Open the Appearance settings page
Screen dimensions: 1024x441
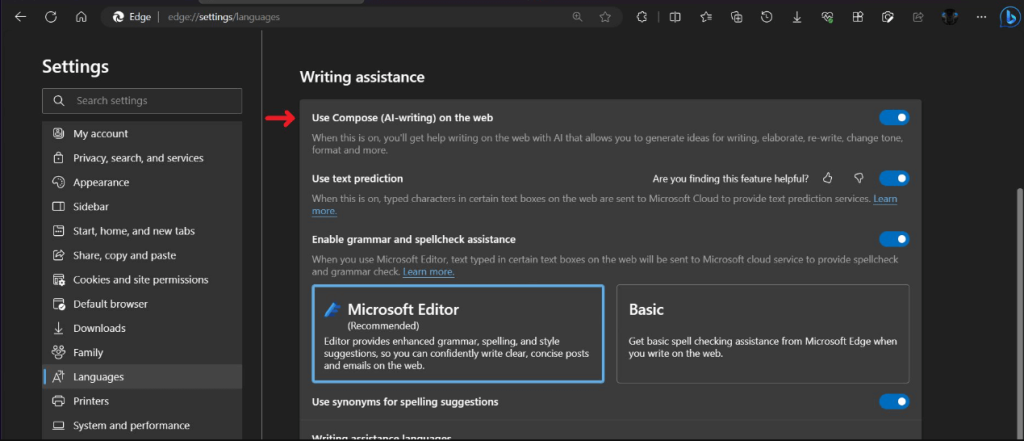(x=142, y=182)
